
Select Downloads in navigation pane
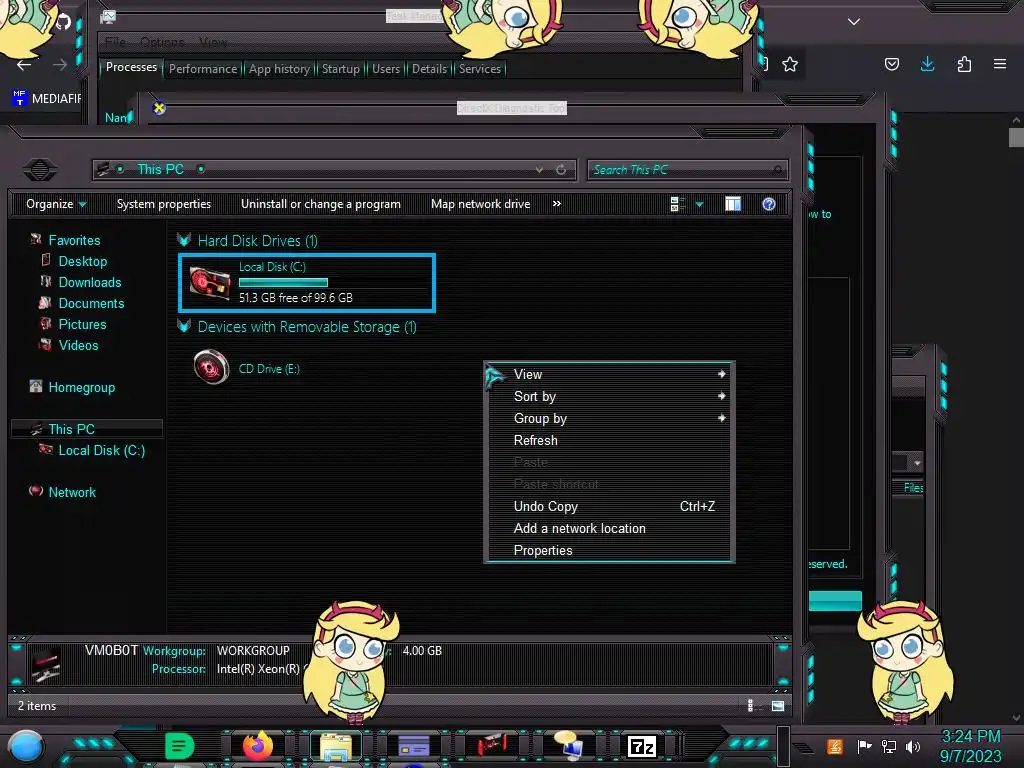(89, 282)
